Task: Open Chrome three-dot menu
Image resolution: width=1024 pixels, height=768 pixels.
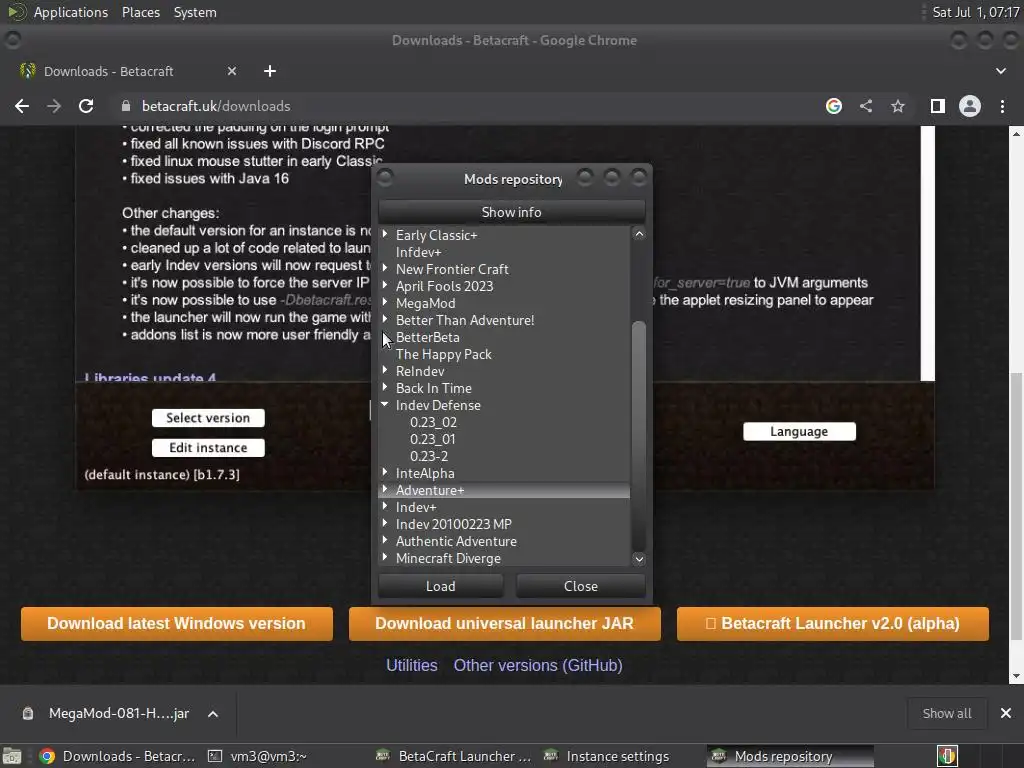Action: pyautogui.click(x=1002, y=106)
